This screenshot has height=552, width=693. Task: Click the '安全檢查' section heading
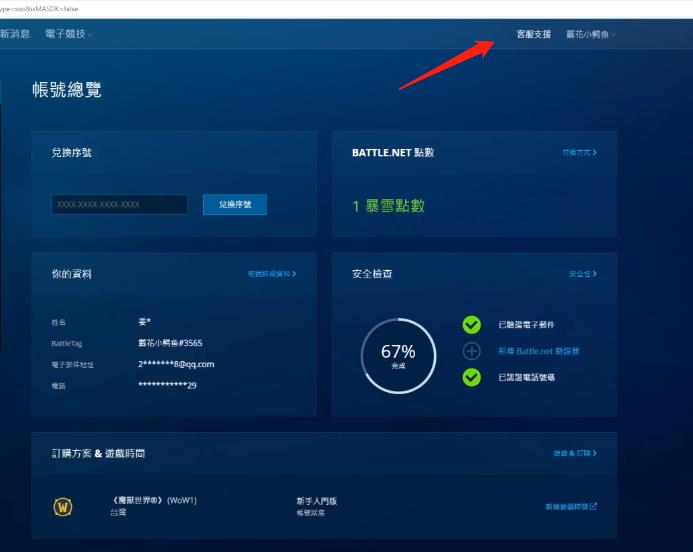pos(372,274)
